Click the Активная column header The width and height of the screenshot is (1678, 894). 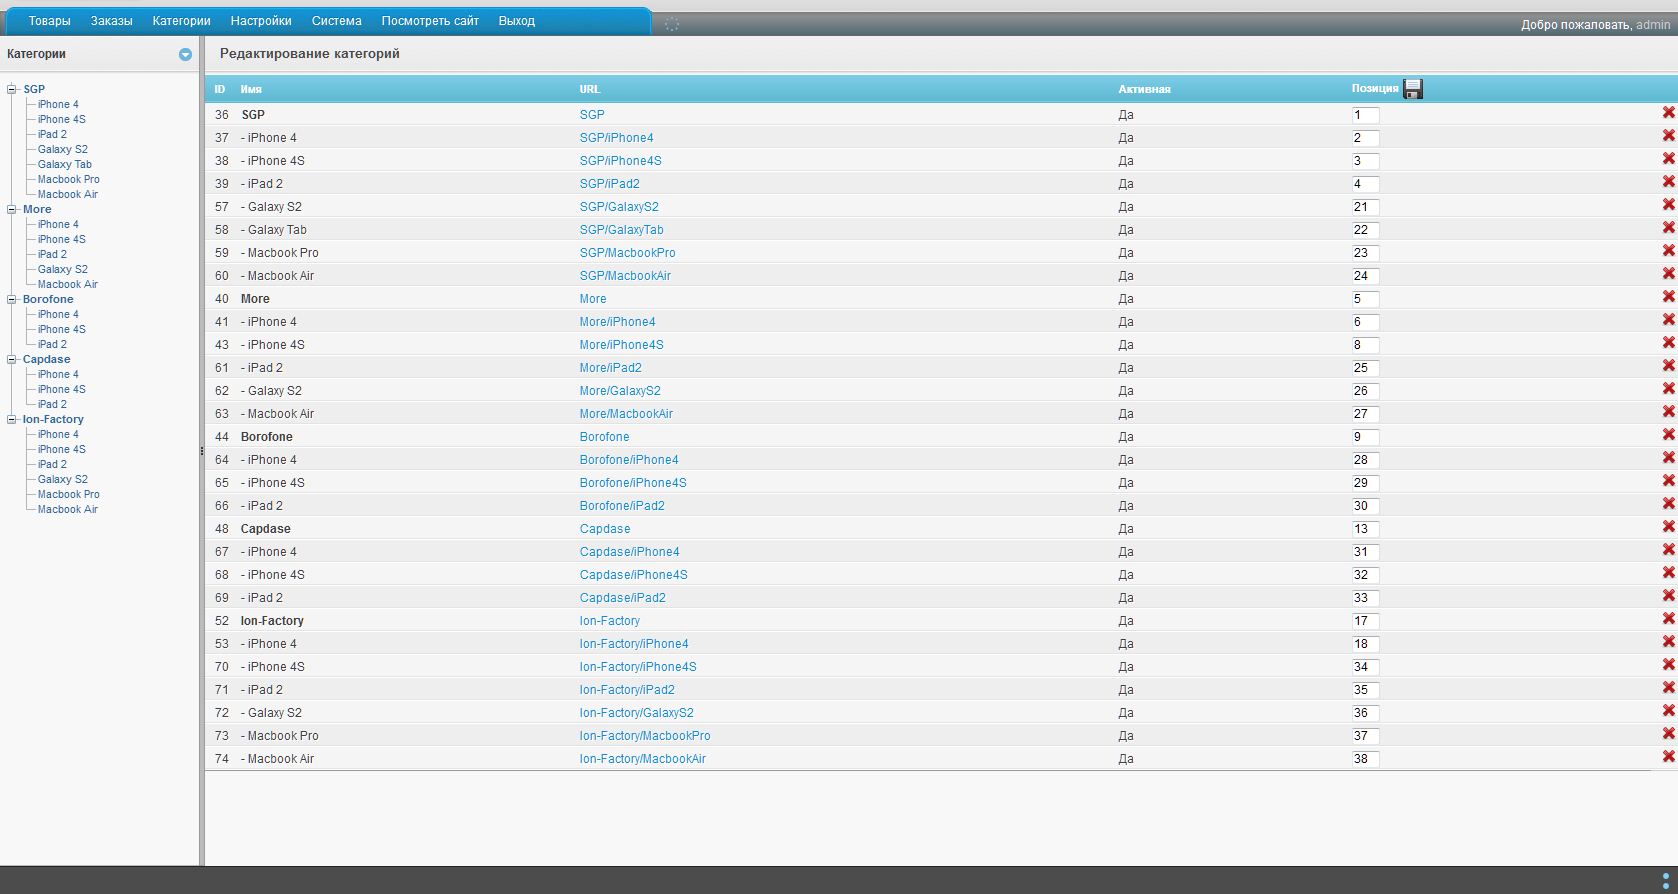1144,89
